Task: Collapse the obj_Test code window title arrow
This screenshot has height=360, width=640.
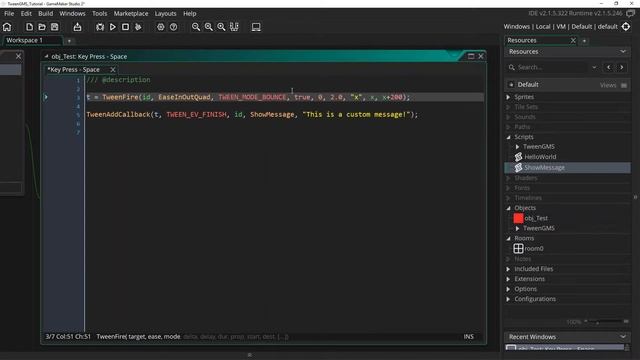Action: click(x=46, y=56)
